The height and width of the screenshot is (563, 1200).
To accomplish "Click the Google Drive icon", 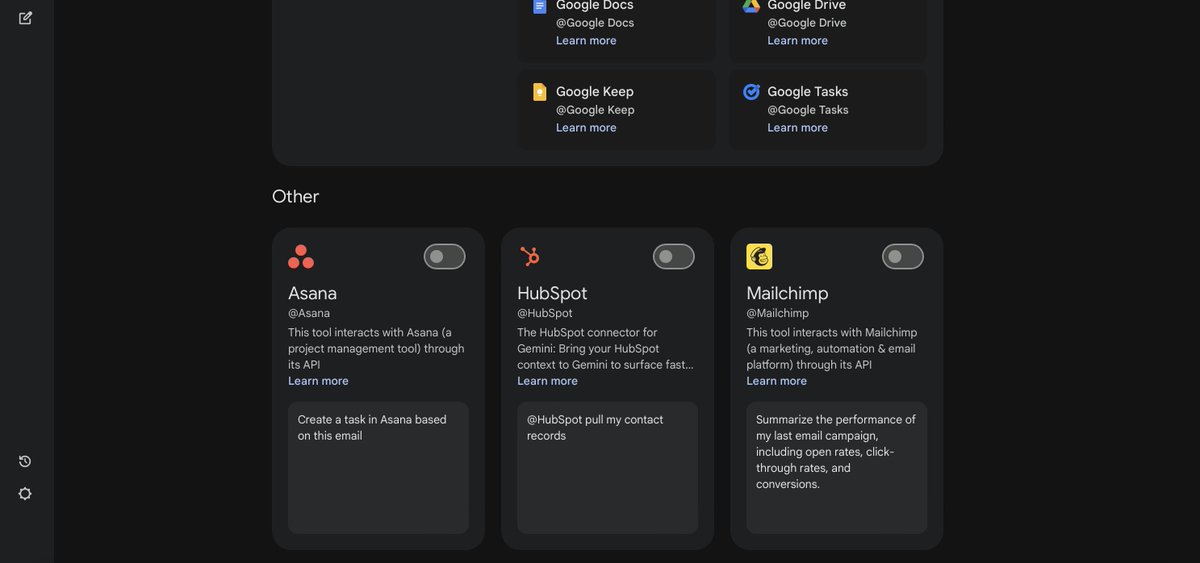I will pyautogui.click(x=751, y=6).
